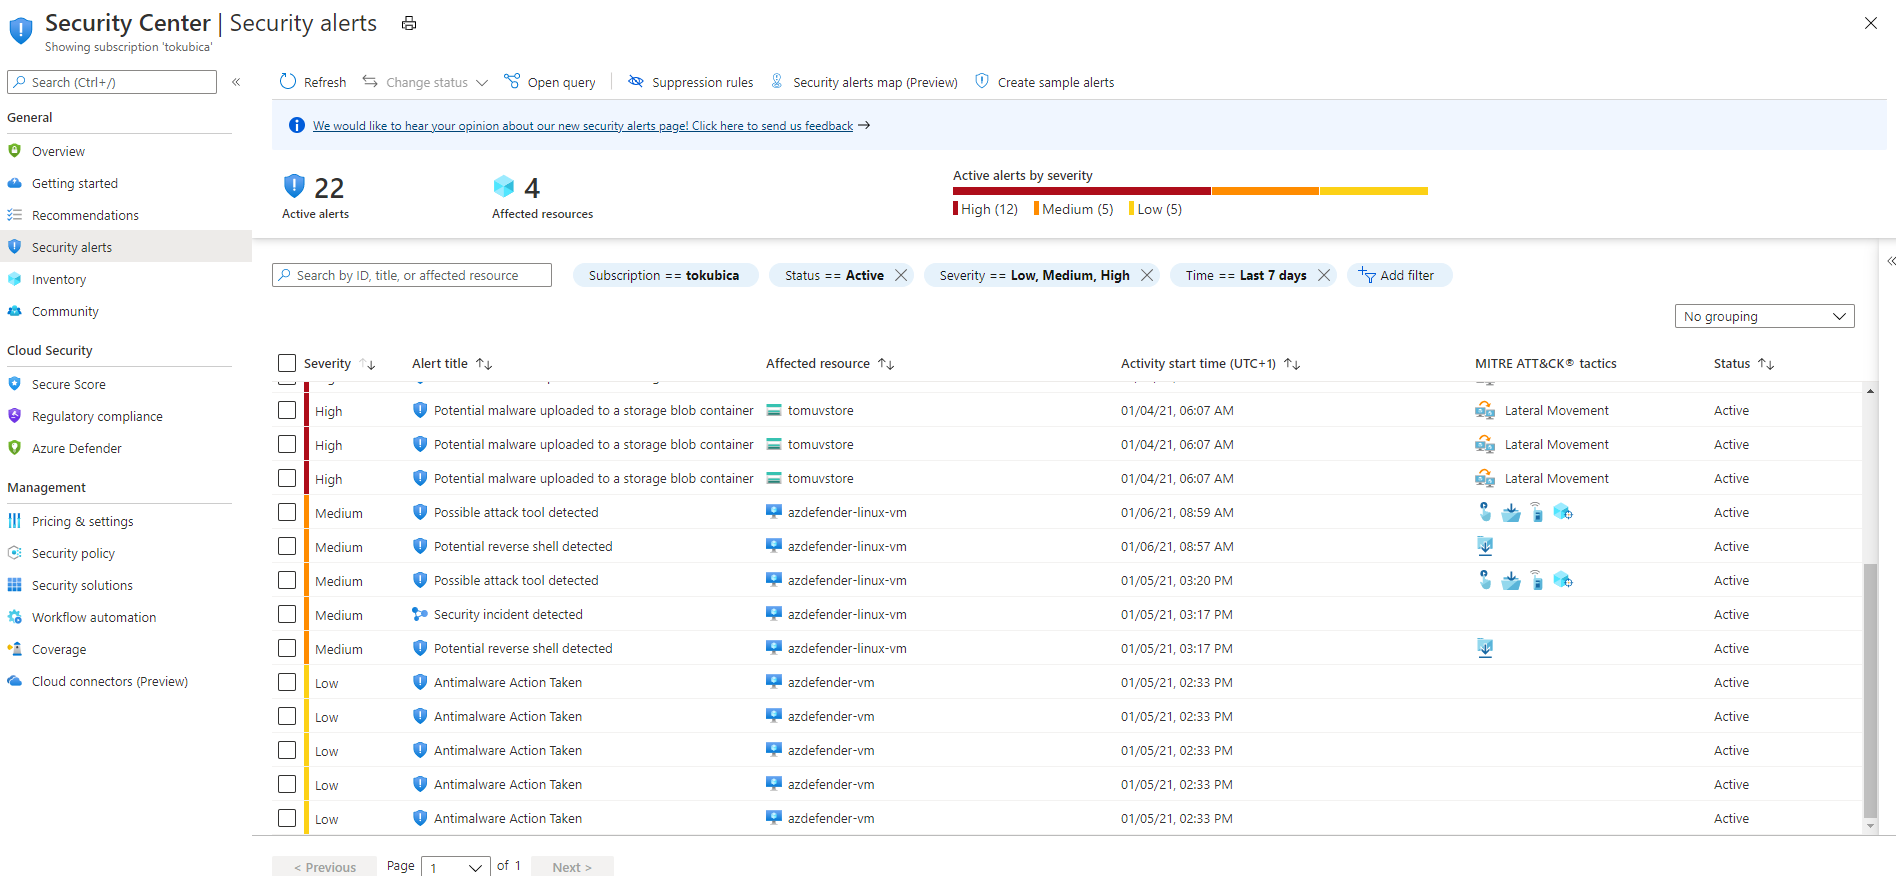Remove the Status Active filter
The width and height of the screenshot is (1896, 876).
901,275
